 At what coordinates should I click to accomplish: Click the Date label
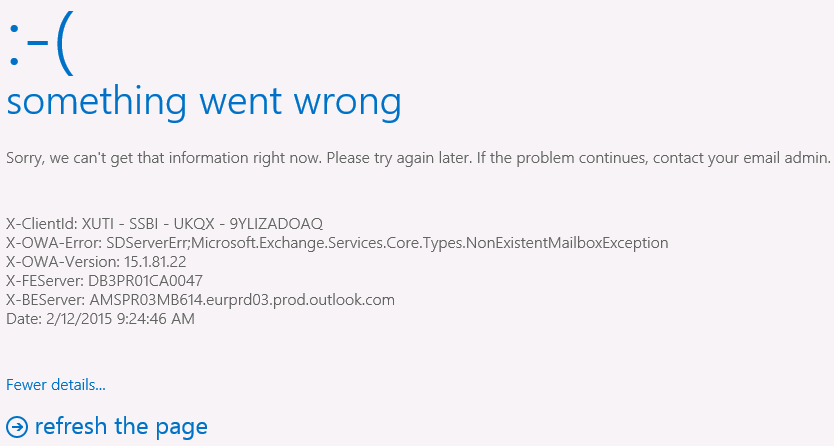tap(21, 319)
